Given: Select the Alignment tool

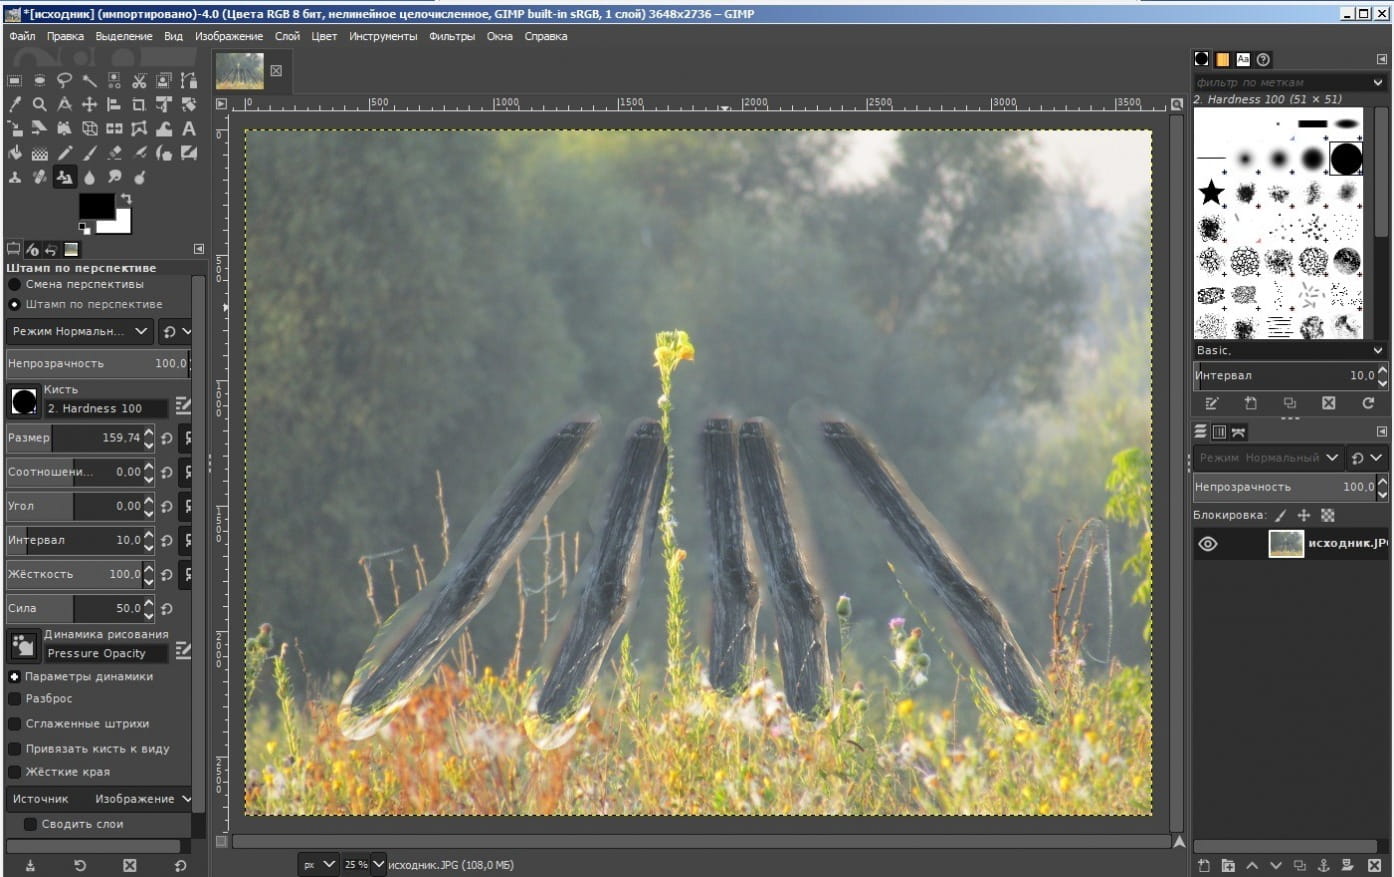Looking at the screenshot, I should (x=114, y=104).
